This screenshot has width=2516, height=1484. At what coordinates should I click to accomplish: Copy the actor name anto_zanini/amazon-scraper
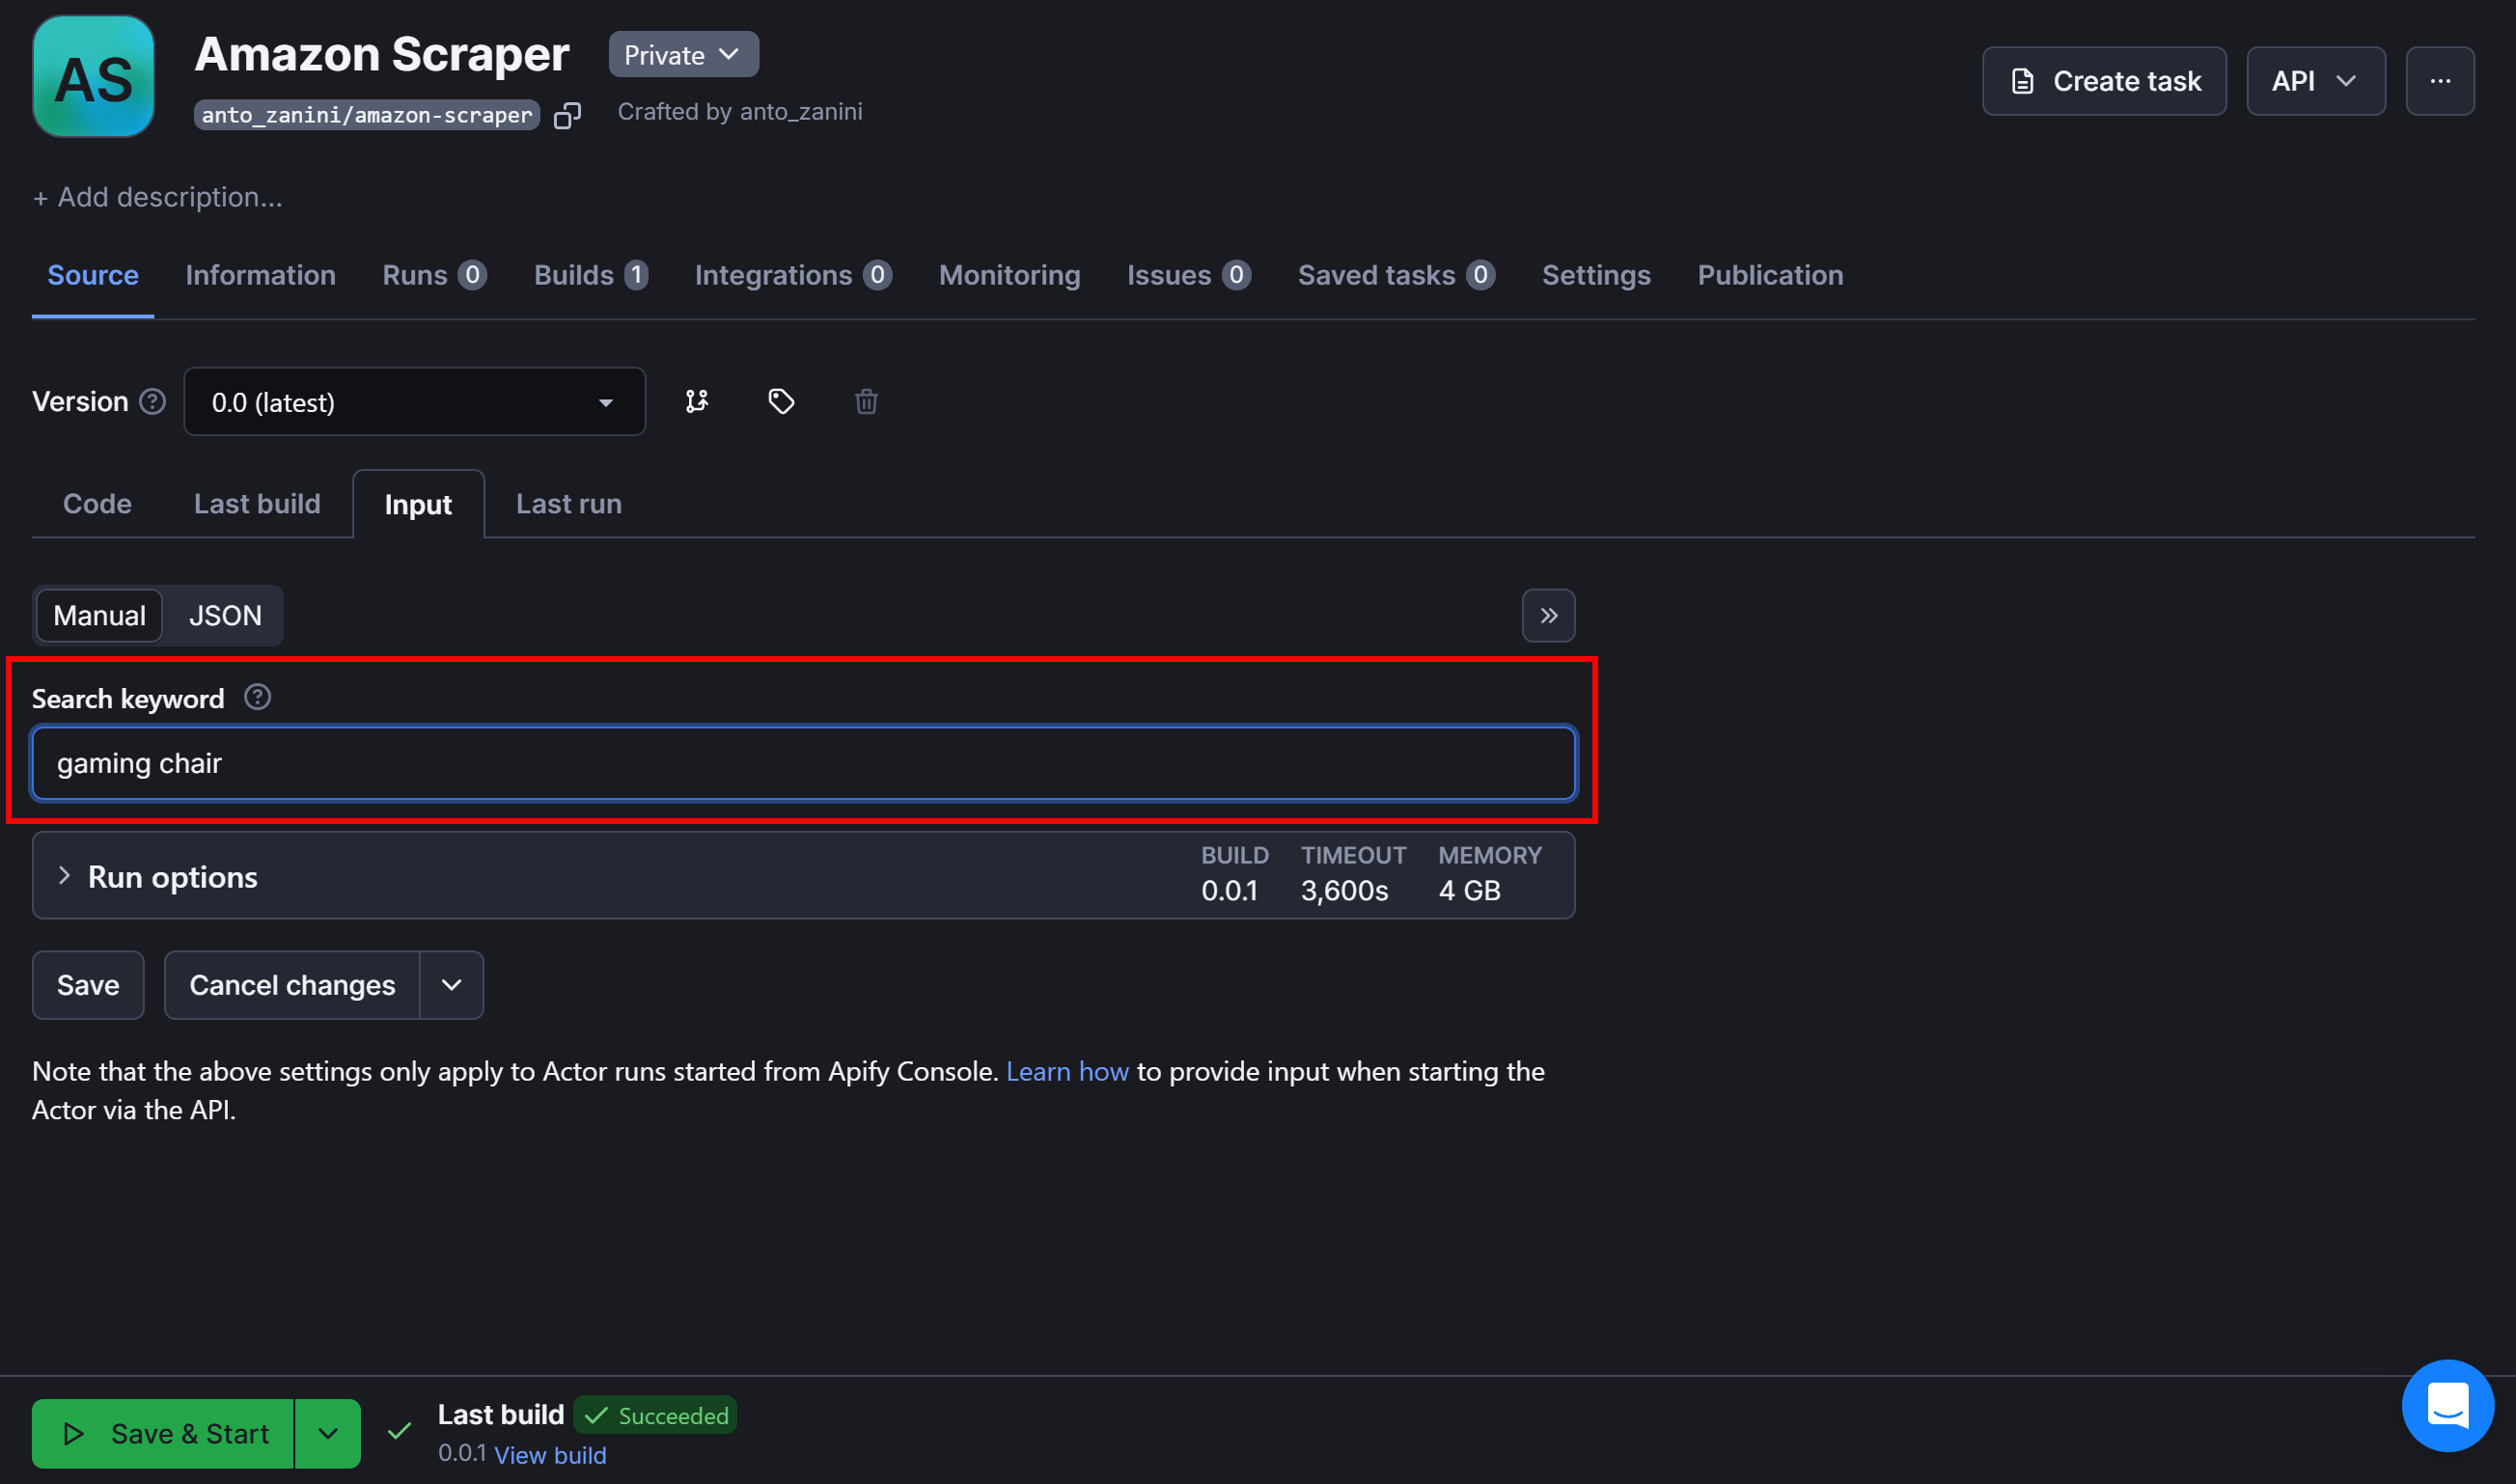coord(567,116)
